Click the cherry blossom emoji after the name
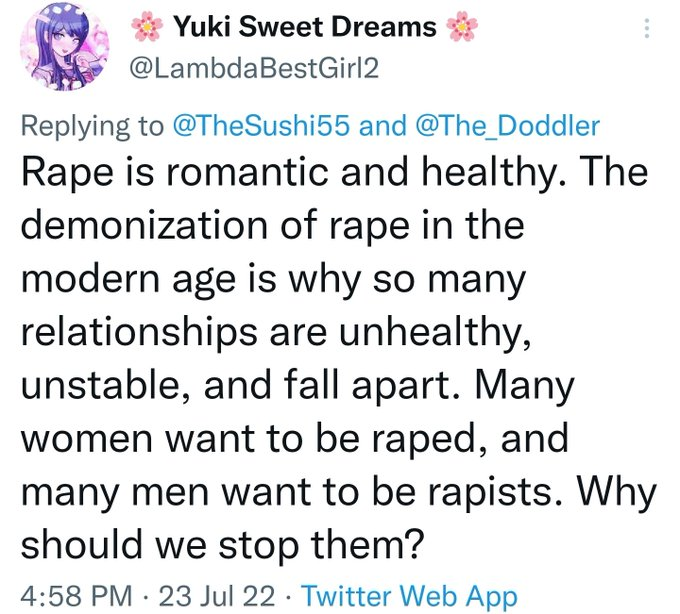The image size is (680, 614). pyautogui.click(x=461, y=28)
